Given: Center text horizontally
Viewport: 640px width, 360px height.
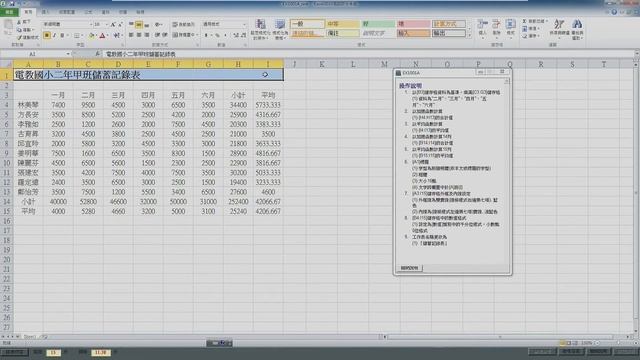Looking at the screenshot, I should coord(139,35).
